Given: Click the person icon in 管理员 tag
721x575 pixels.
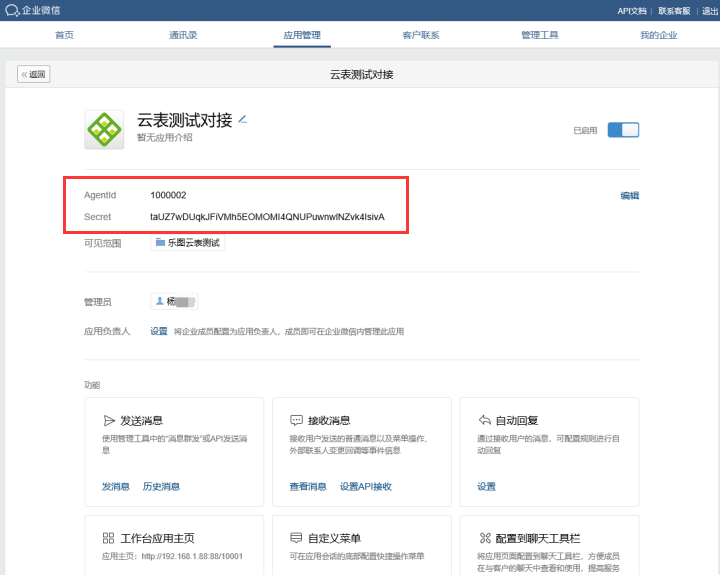Looking at the screenshot, I should pyautogui.click(x=160, y=301).
